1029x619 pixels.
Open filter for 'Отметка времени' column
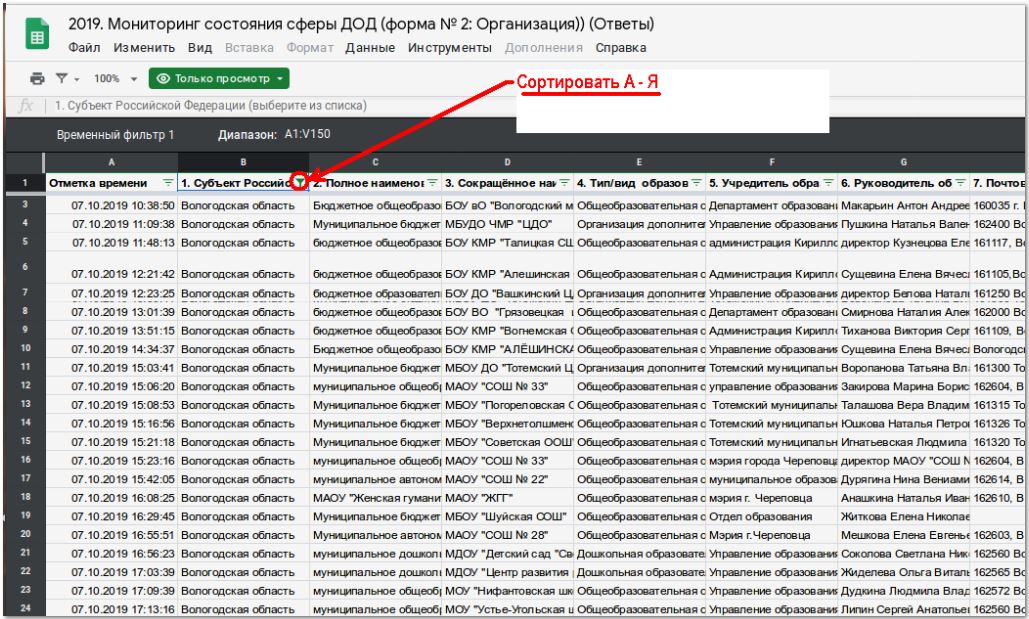point(167,183)
